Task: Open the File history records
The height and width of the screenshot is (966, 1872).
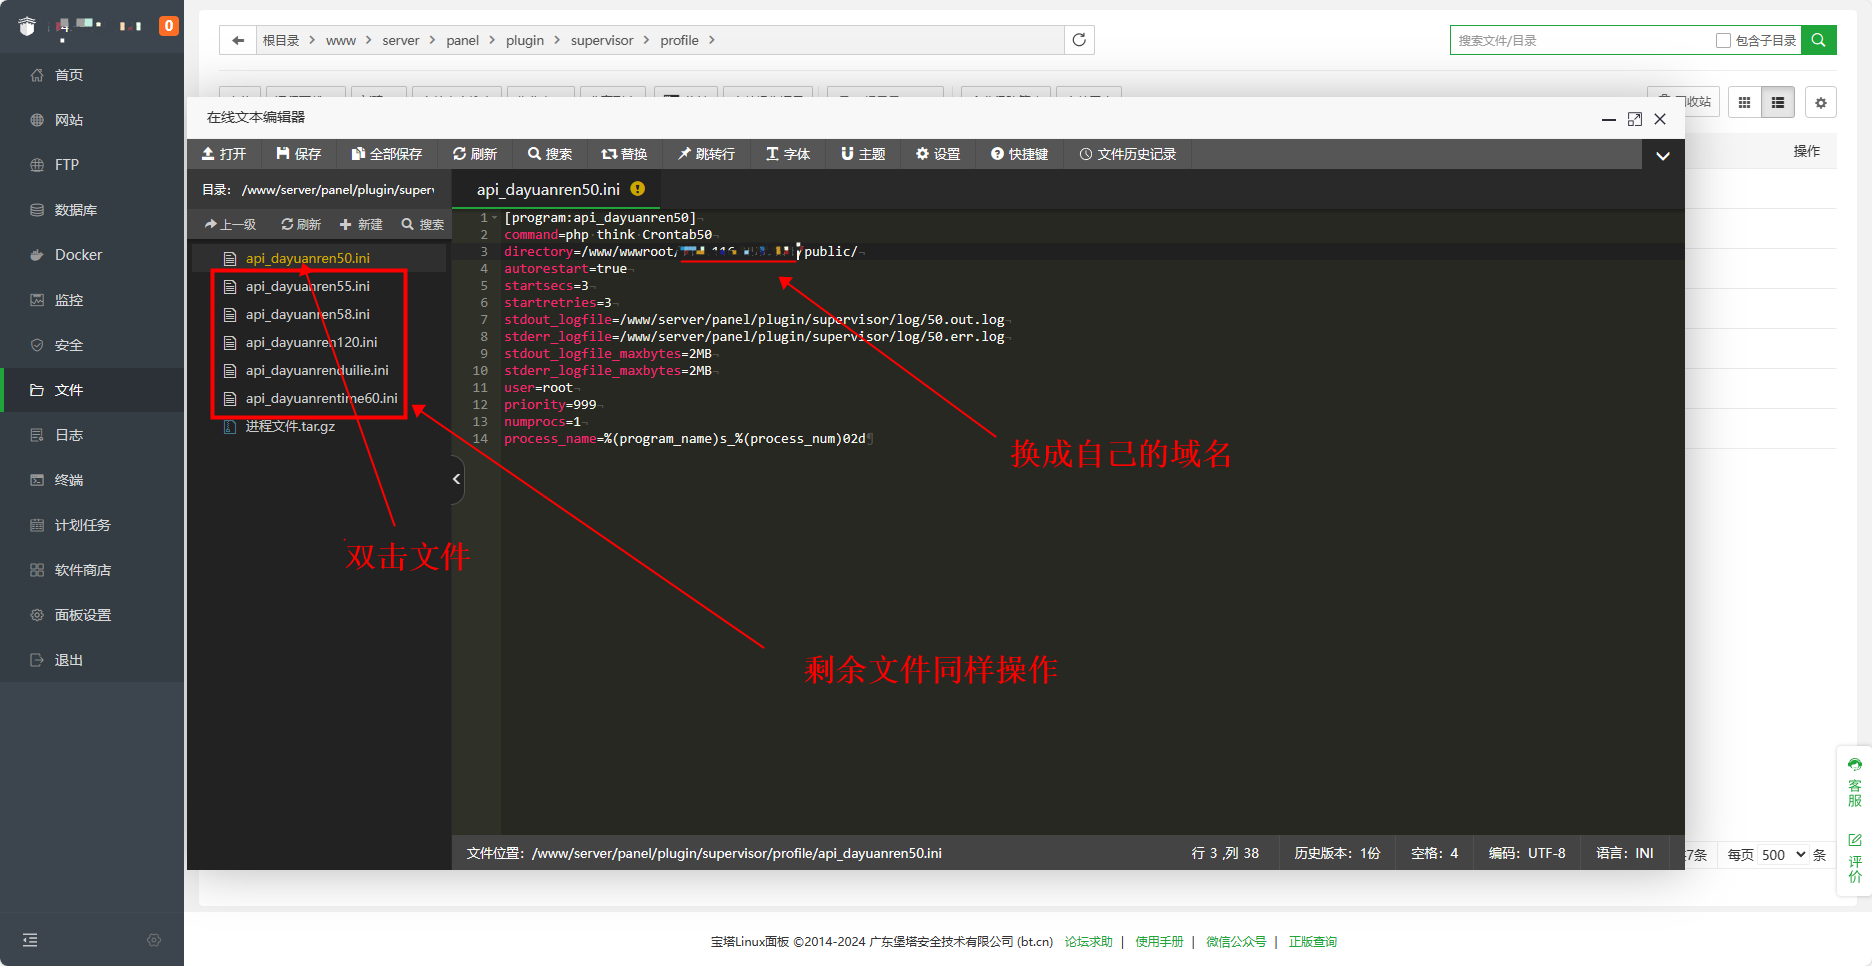Action: (1127, 154)
